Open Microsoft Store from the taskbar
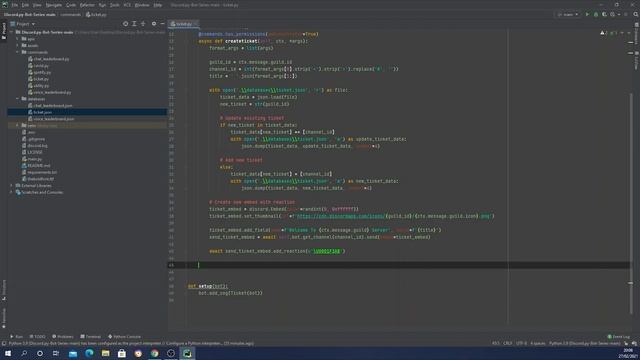This screenshot has height=360, width=640. (x=122, y=353)
